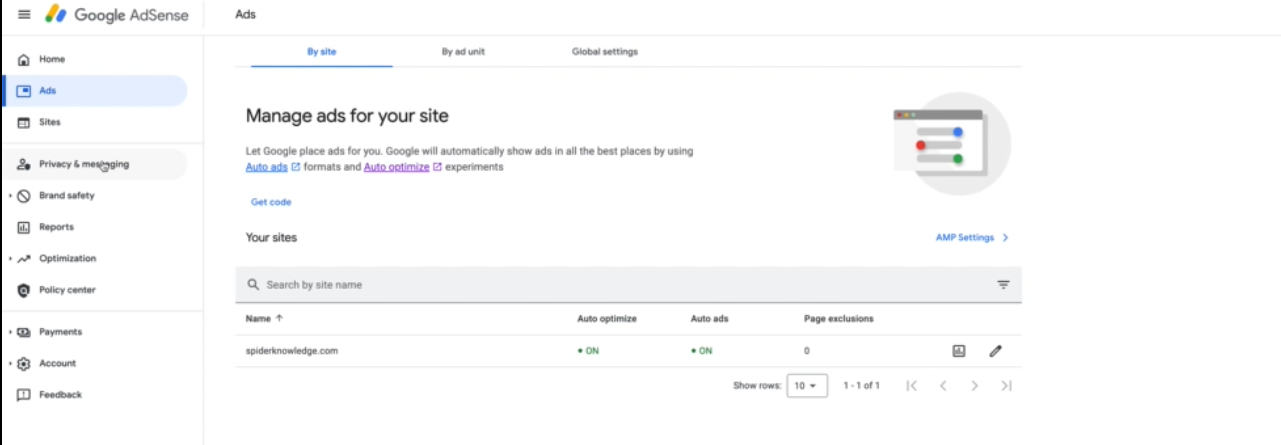
Task: Open Reports in the sidebar
Action: pos(94,227)
